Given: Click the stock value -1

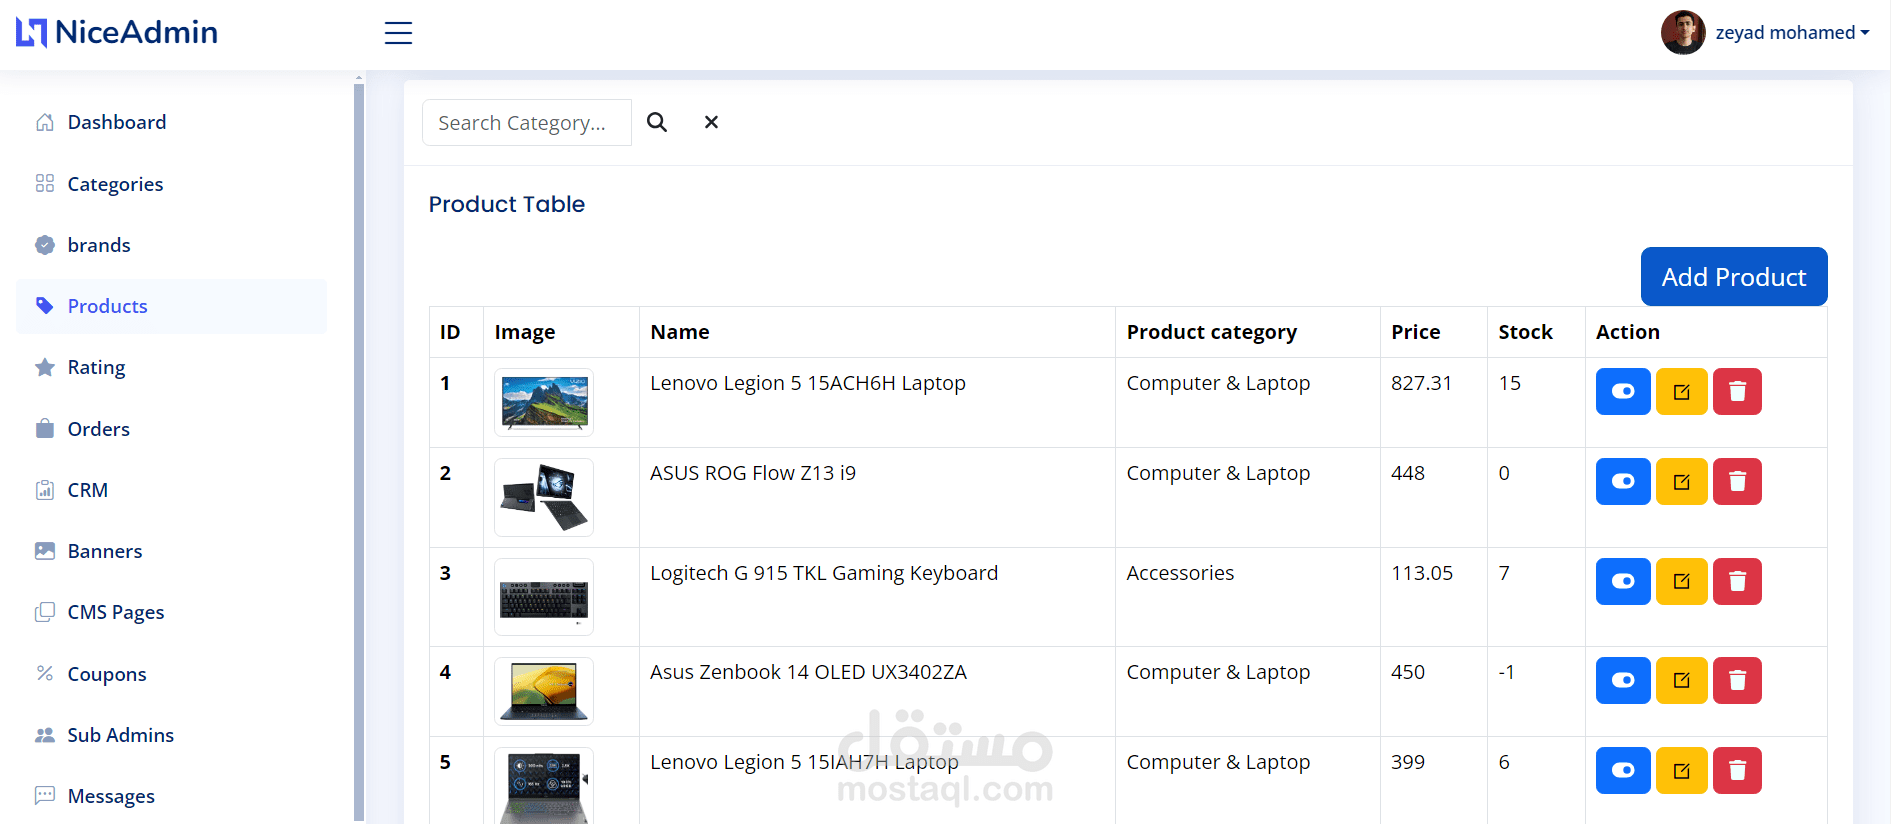Looking at the screenshot, I should click(1506, 672).
